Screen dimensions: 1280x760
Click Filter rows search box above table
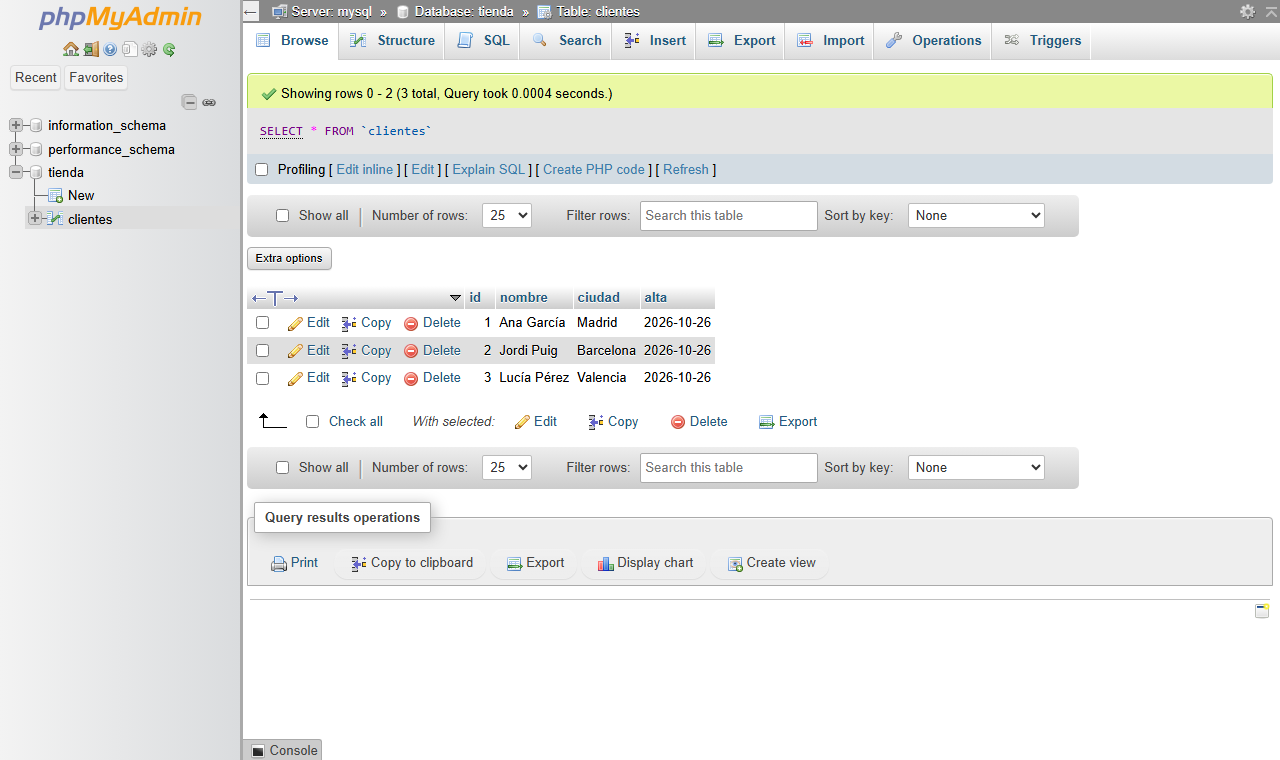pyautogui.click(x=729, y=215)
